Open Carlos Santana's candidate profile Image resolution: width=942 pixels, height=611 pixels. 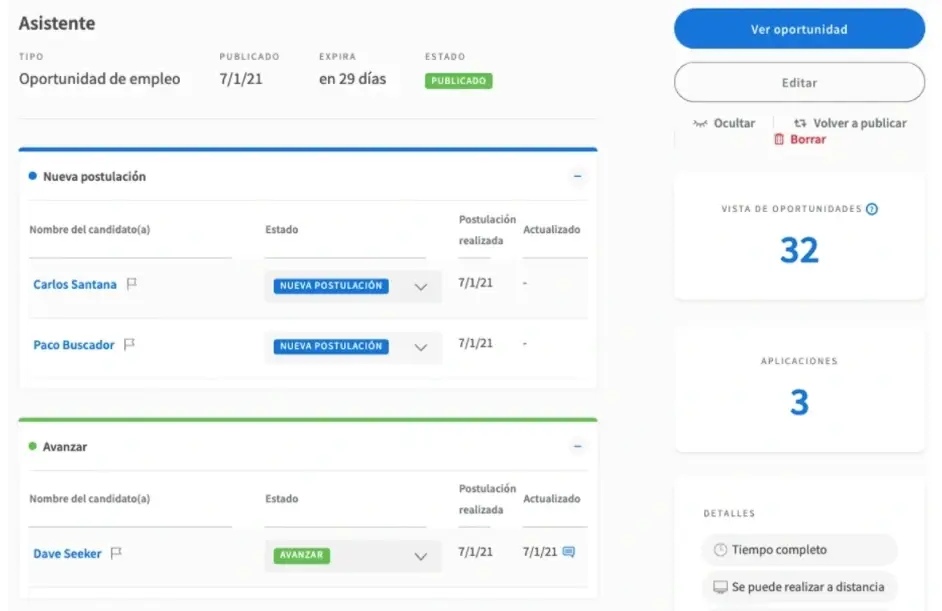click(75, 285)
